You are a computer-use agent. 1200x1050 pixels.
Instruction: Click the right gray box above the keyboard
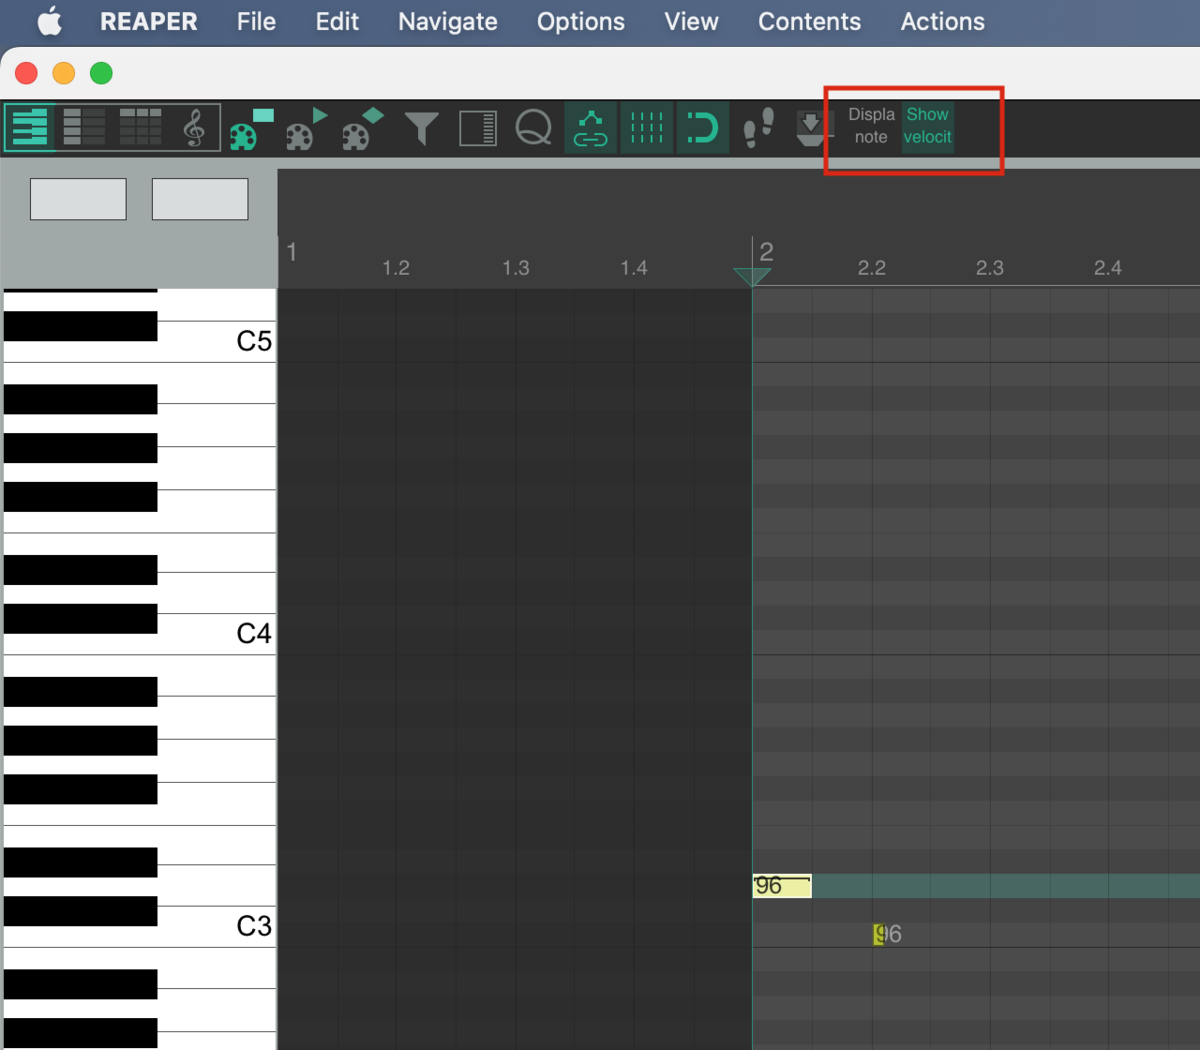tap(200, 199)
